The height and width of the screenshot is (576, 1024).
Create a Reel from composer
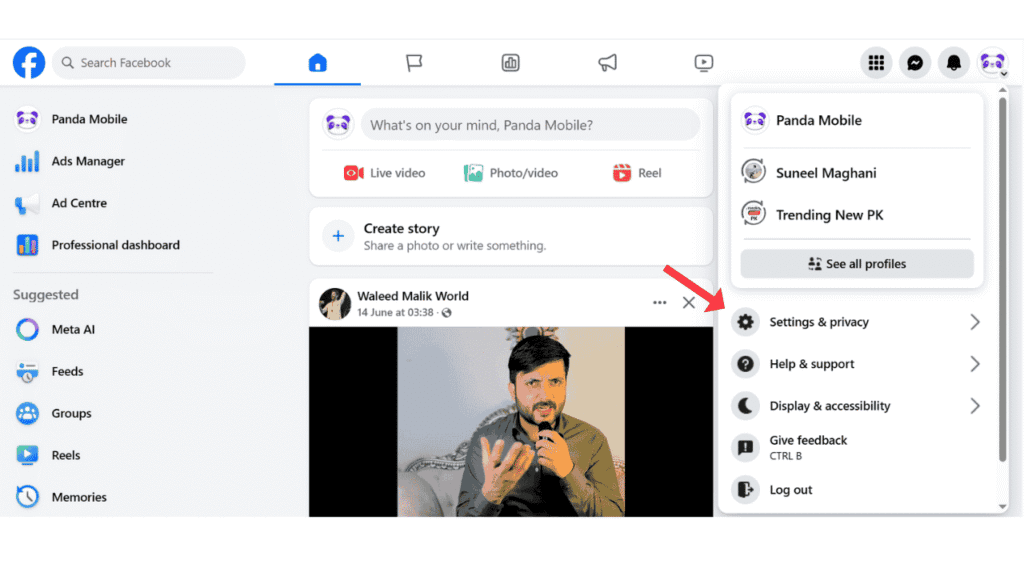pyautogui.click(x=637, y=173)
